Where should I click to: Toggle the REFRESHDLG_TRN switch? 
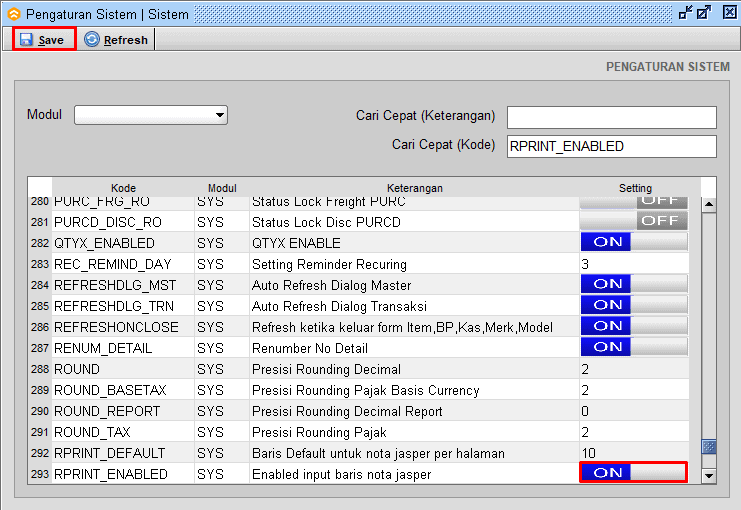[634, 305]
